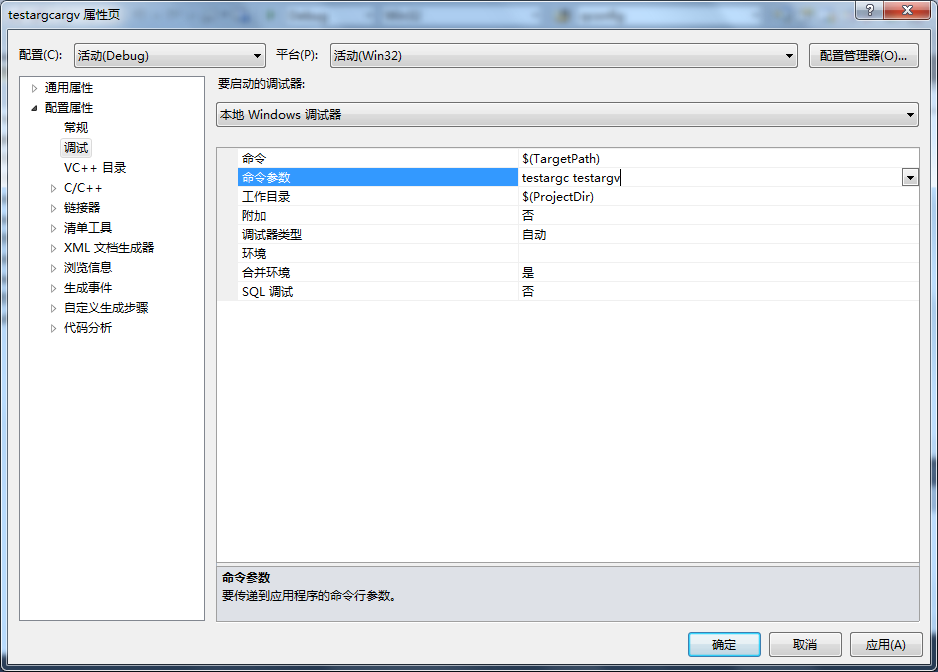Open the 平台 (Win32) dropdown
This screenshot has height=672, width=938.
pos(564,56)
